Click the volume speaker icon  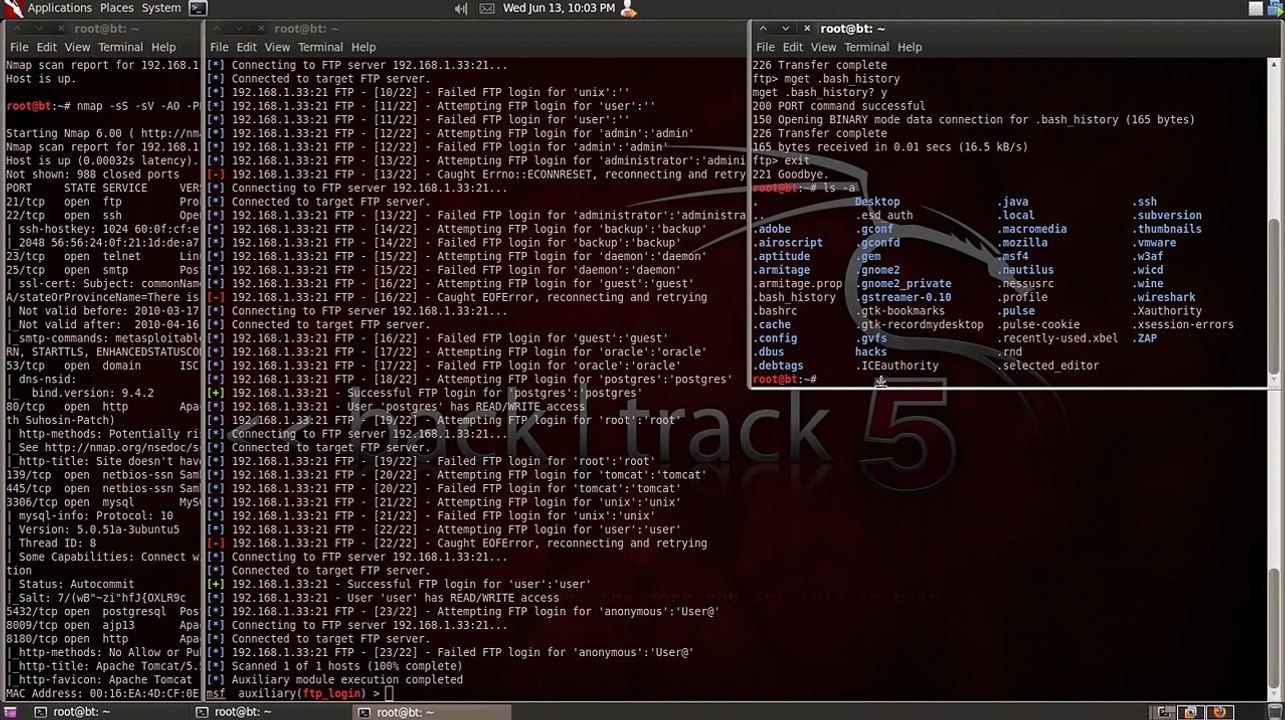pos(461,8)
